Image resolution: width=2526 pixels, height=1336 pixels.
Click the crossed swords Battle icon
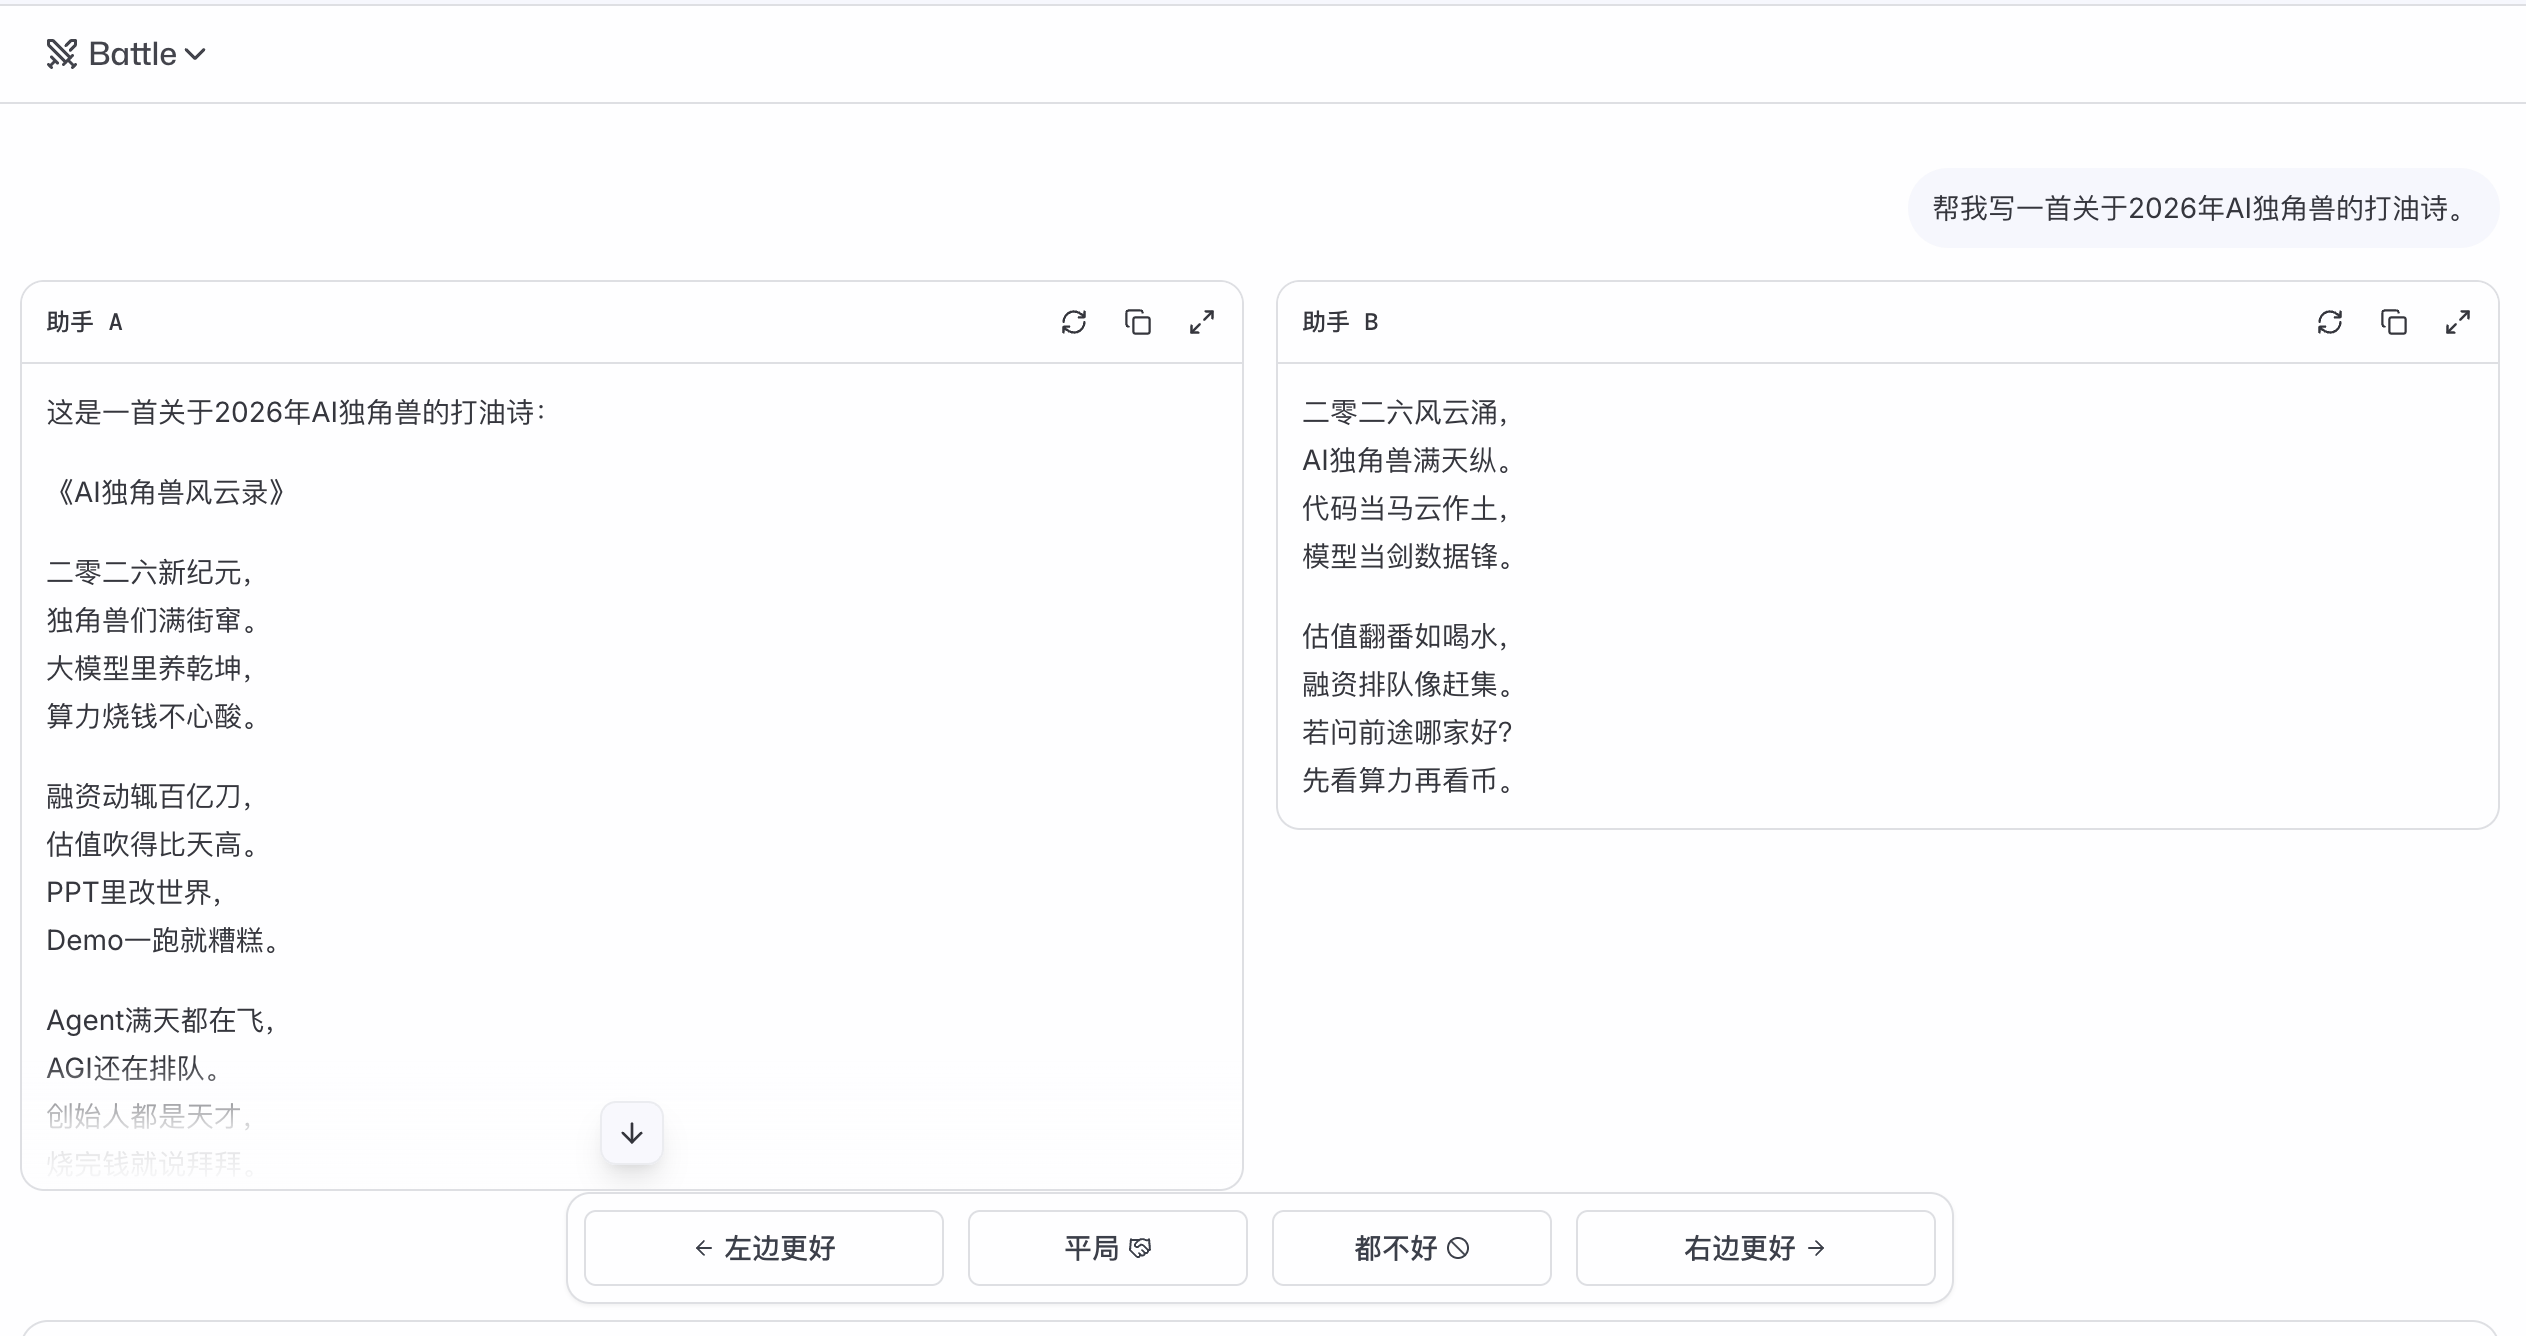61,54
